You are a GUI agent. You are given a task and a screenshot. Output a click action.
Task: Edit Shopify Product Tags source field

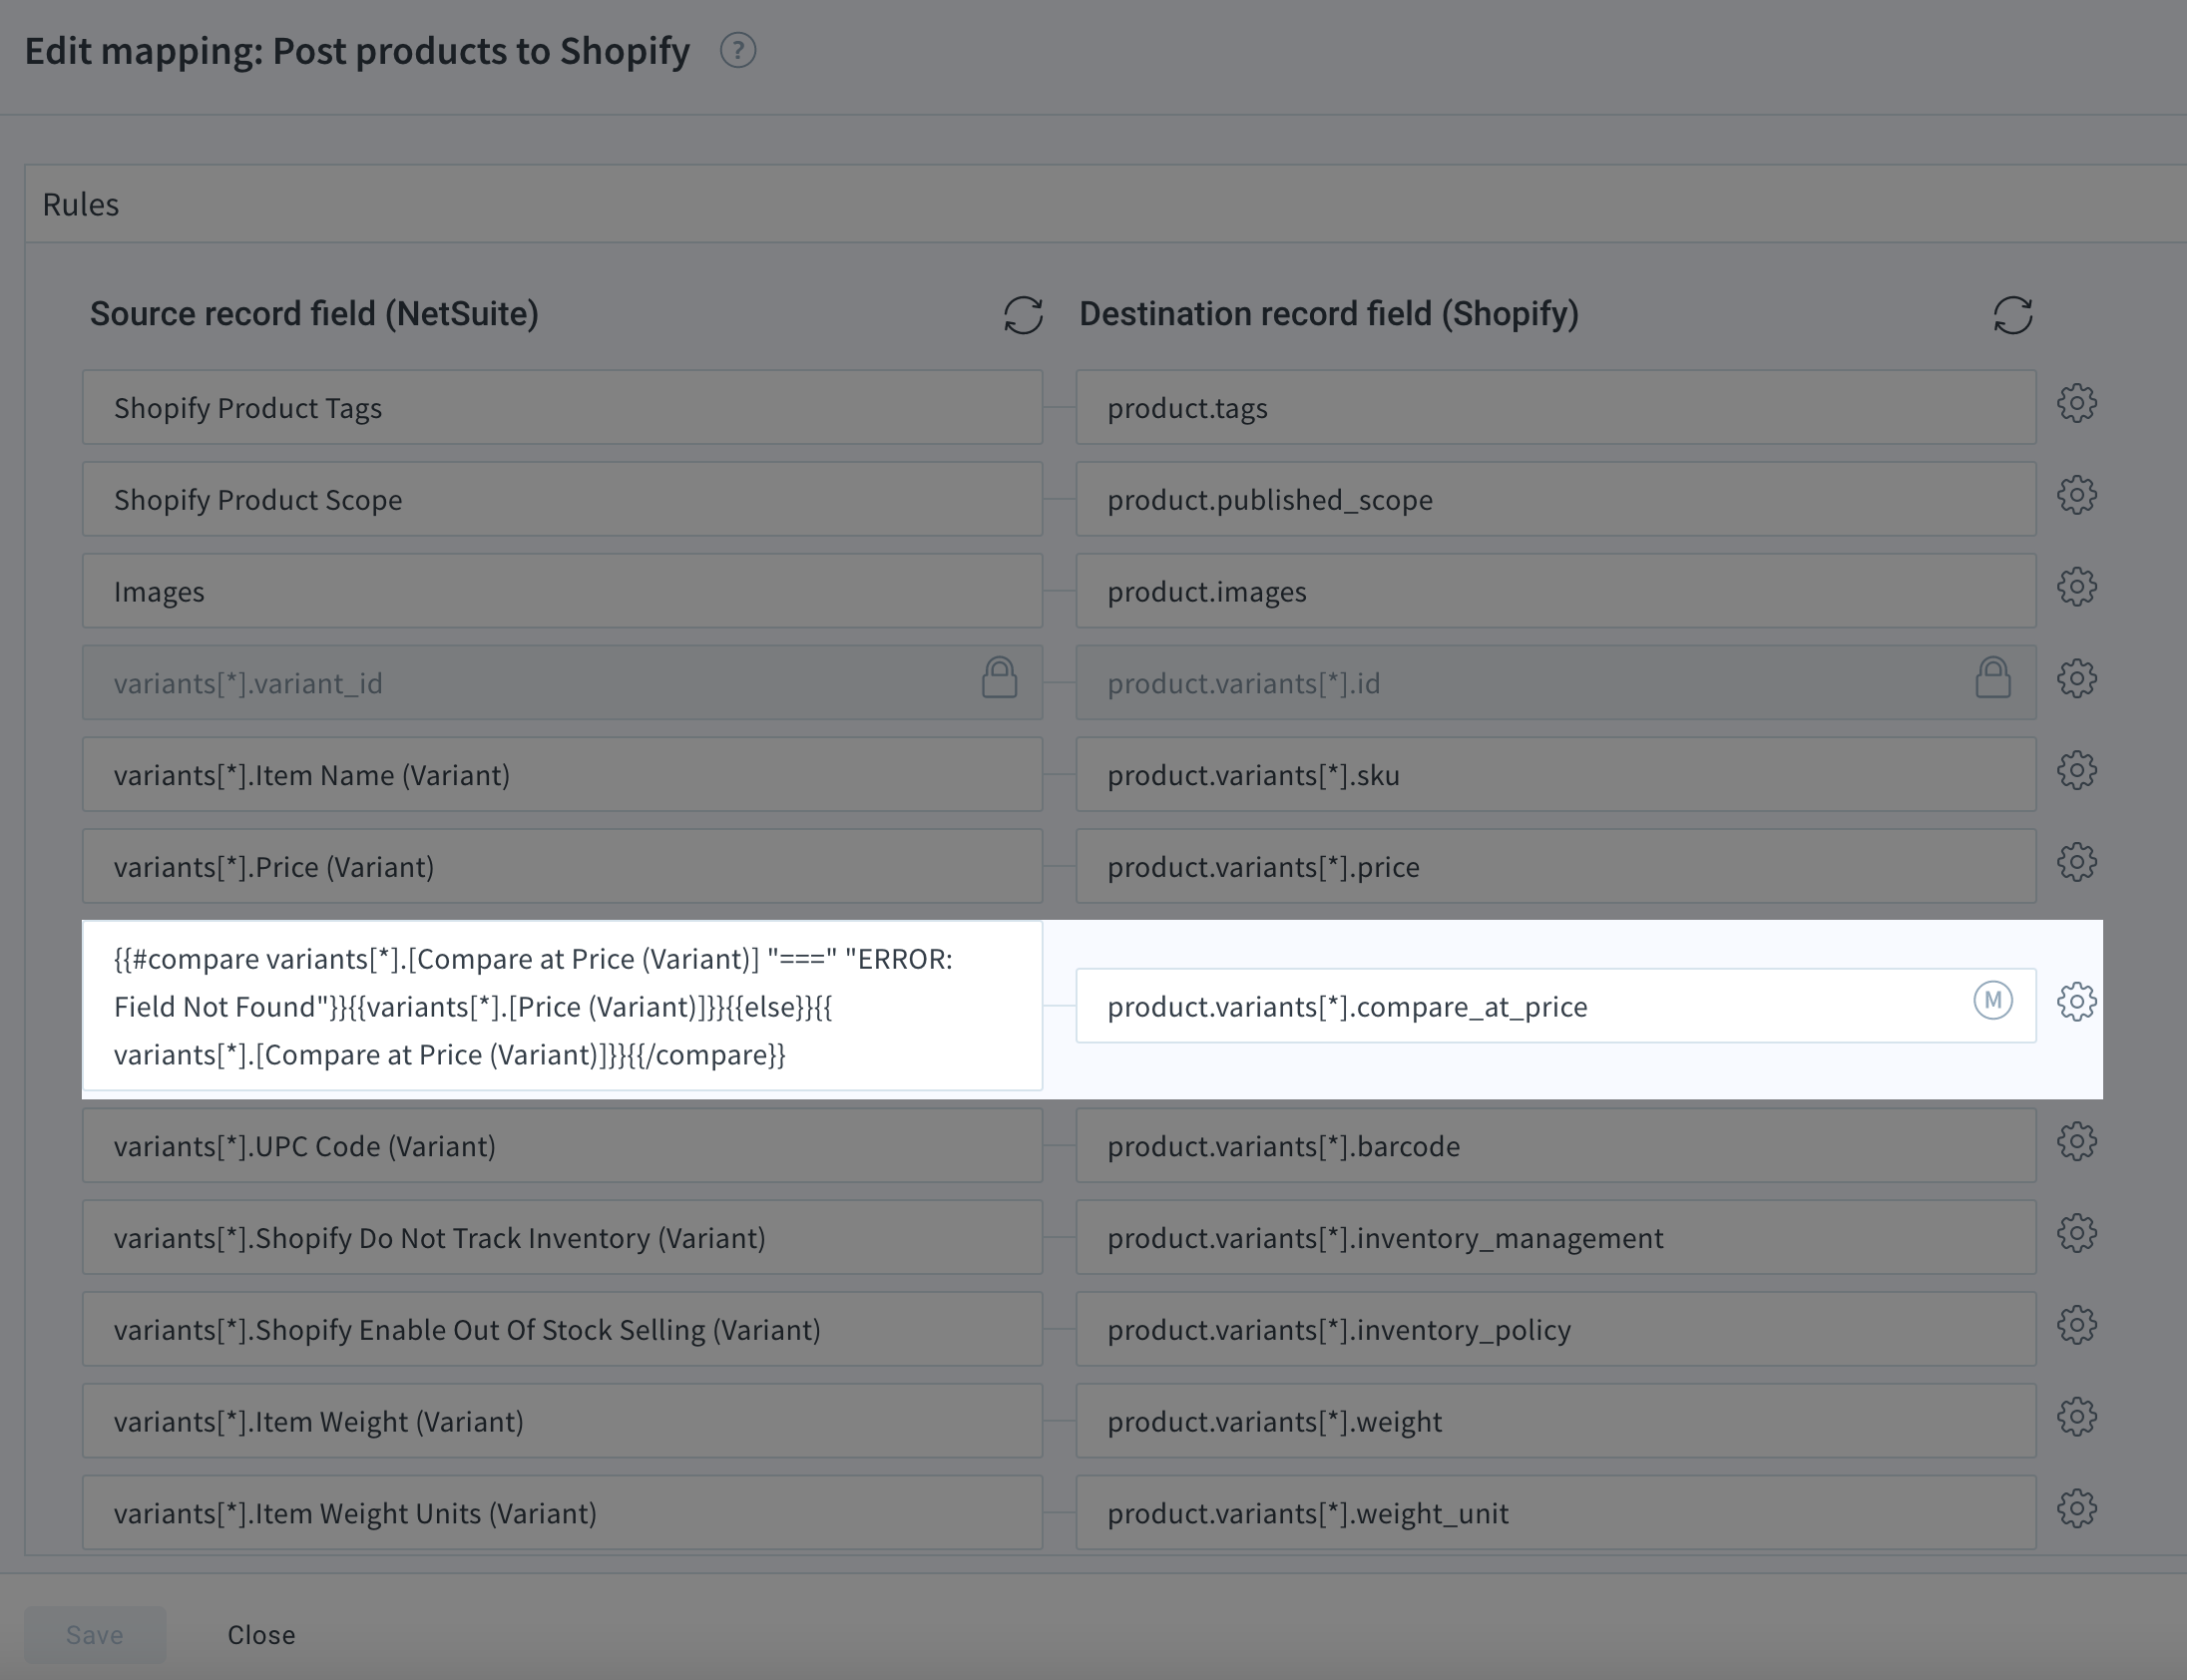[x=562, y=408]
